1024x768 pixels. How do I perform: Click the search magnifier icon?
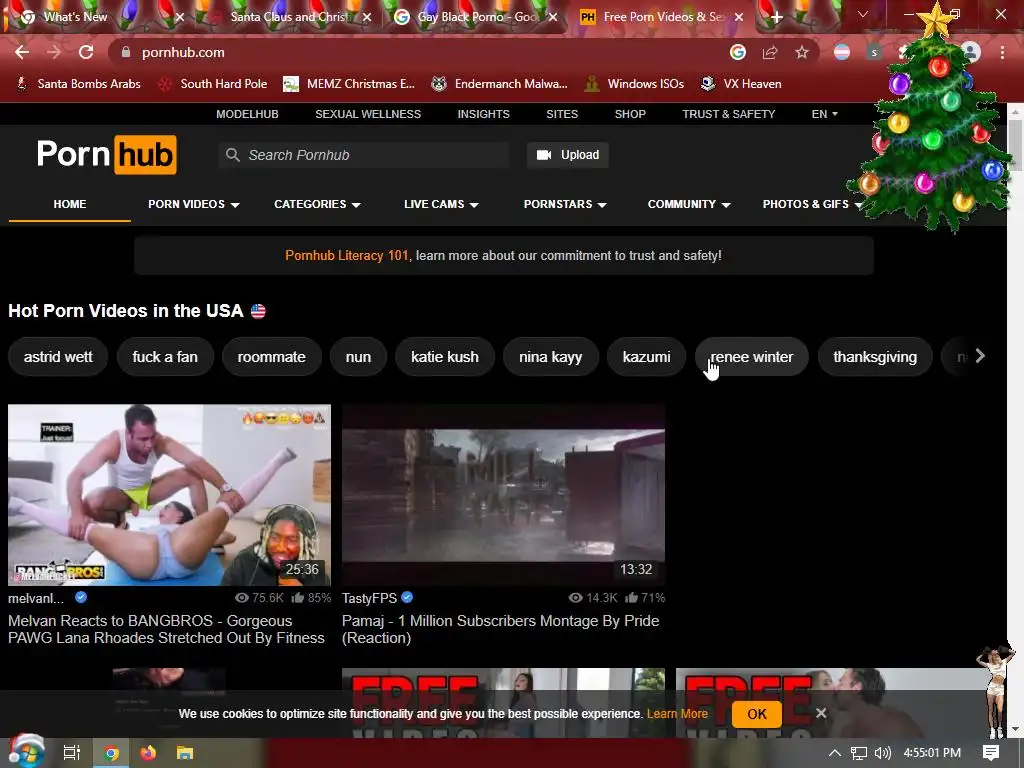(232, 155)
